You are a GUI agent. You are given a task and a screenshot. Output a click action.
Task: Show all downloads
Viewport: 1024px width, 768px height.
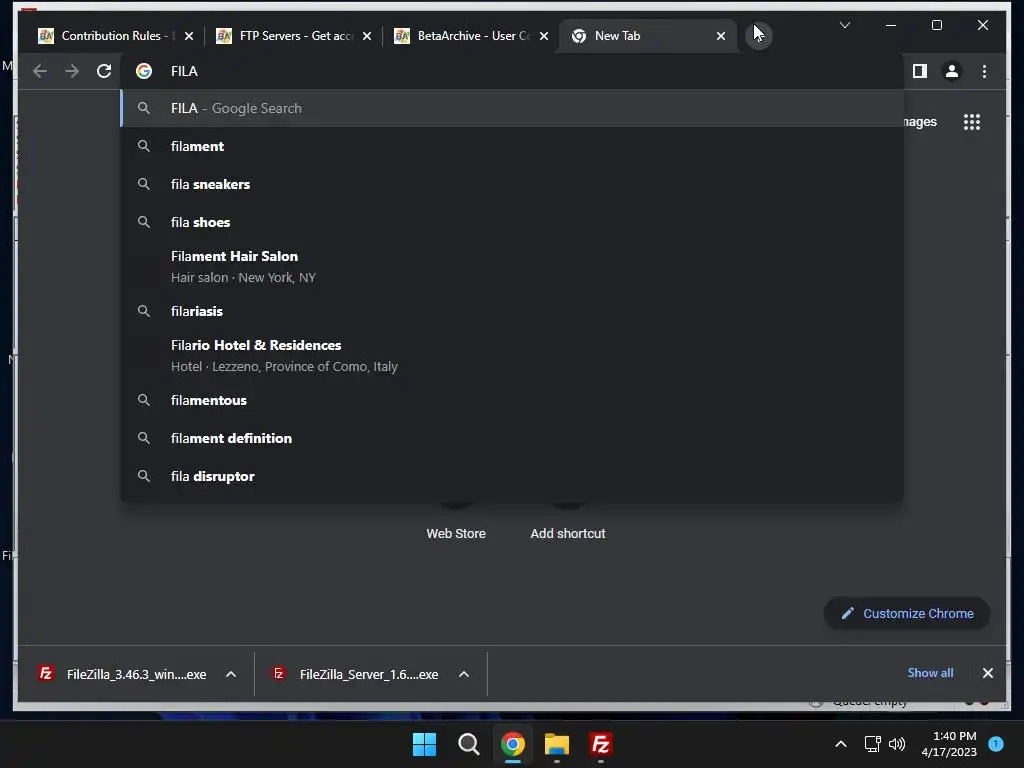pyautogui.click(x=930, y=673)
